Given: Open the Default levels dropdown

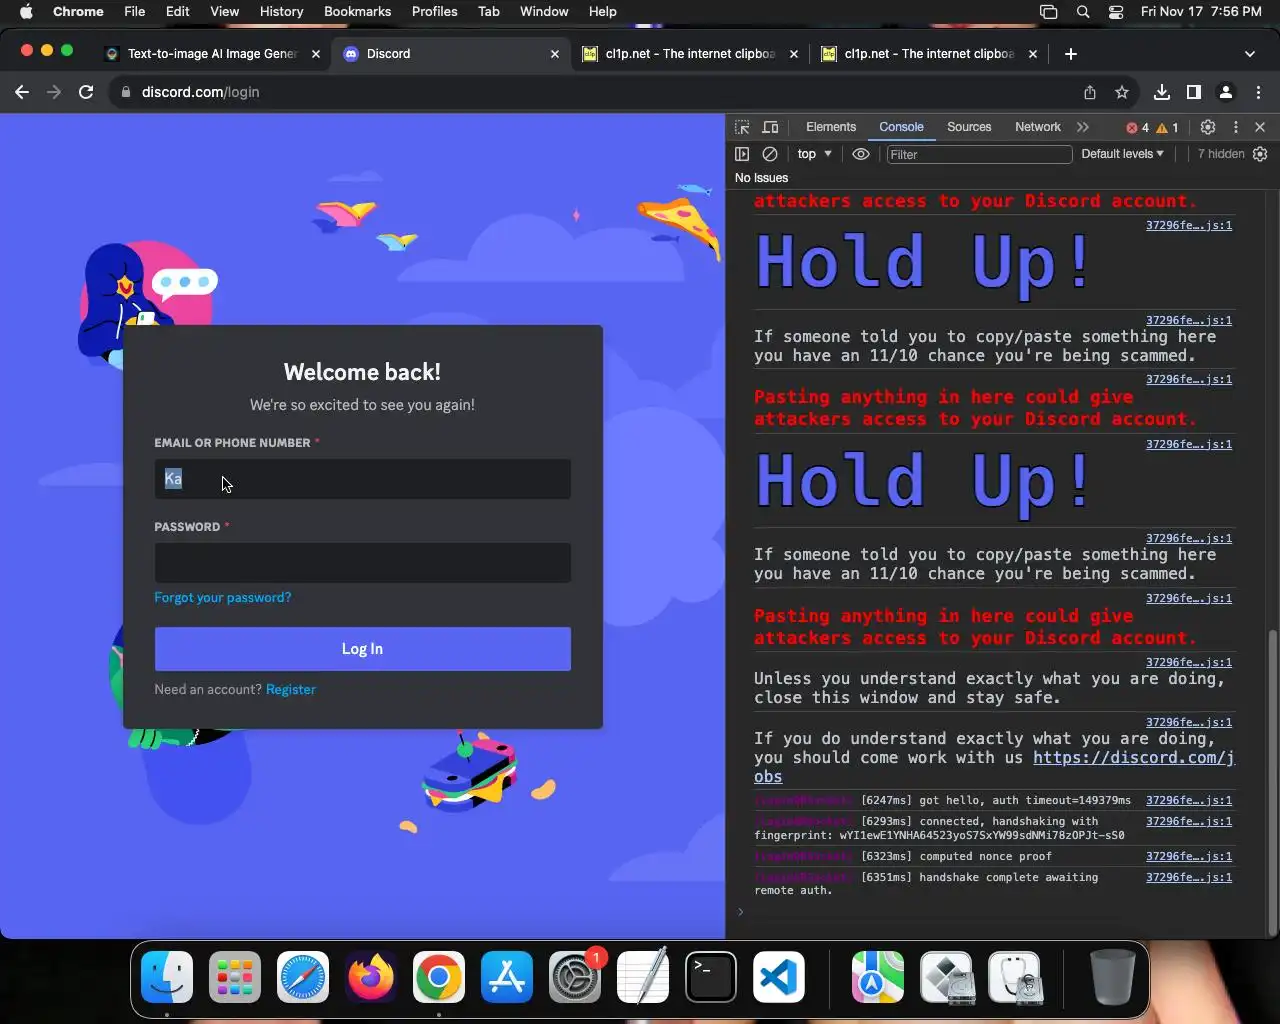Looking at the screenshot, I should point(1122,154).
